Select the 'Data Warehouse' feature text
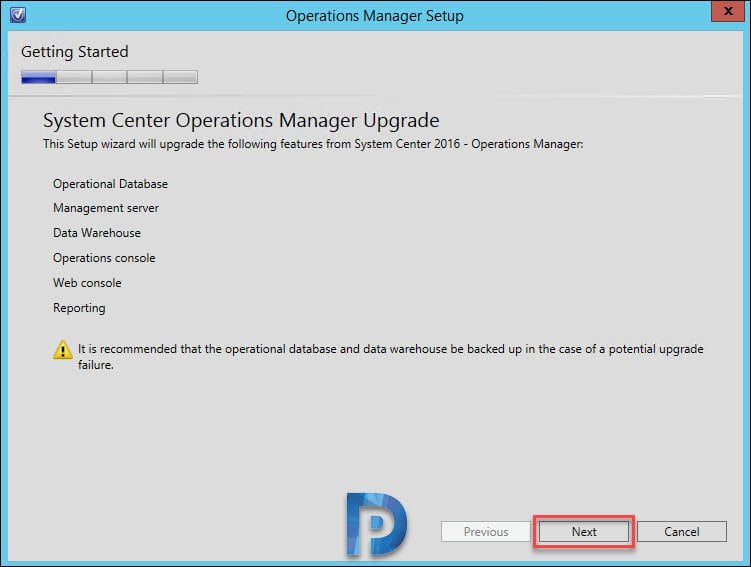Viewport: 751px width, 567px height. (97, 233)
